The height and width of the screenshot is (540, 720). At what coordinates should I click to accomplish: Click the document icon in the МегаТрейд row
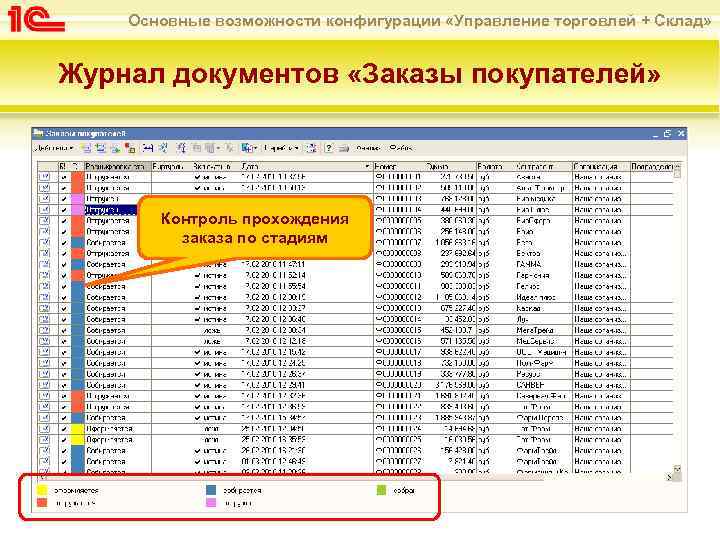pyautogui.click(x=44, y=330)
